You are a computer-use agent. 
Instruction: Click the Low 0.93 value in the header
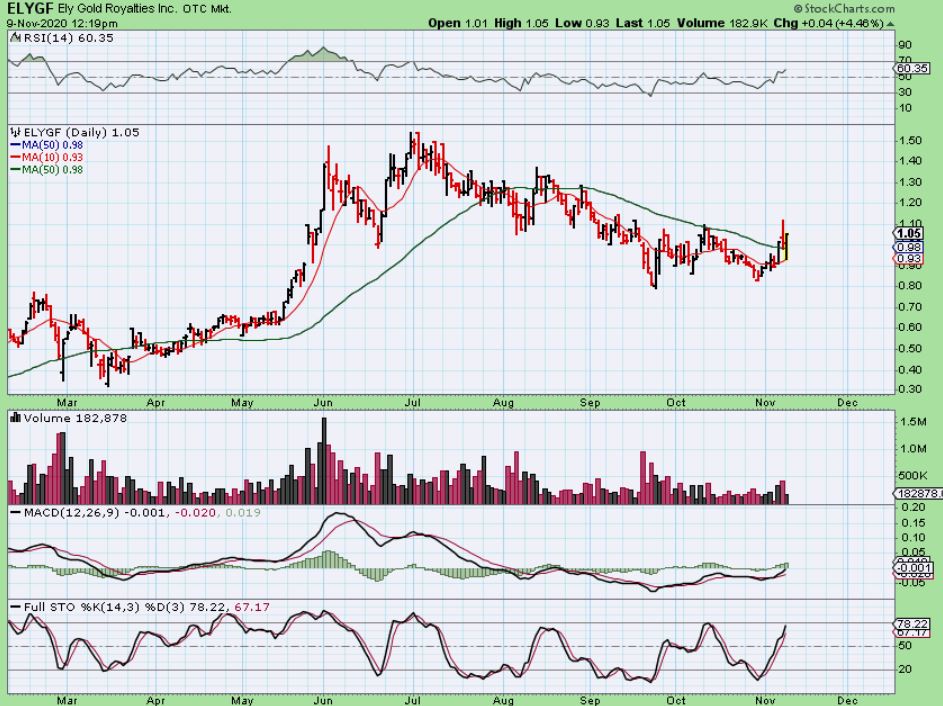[x=582, y=23]
